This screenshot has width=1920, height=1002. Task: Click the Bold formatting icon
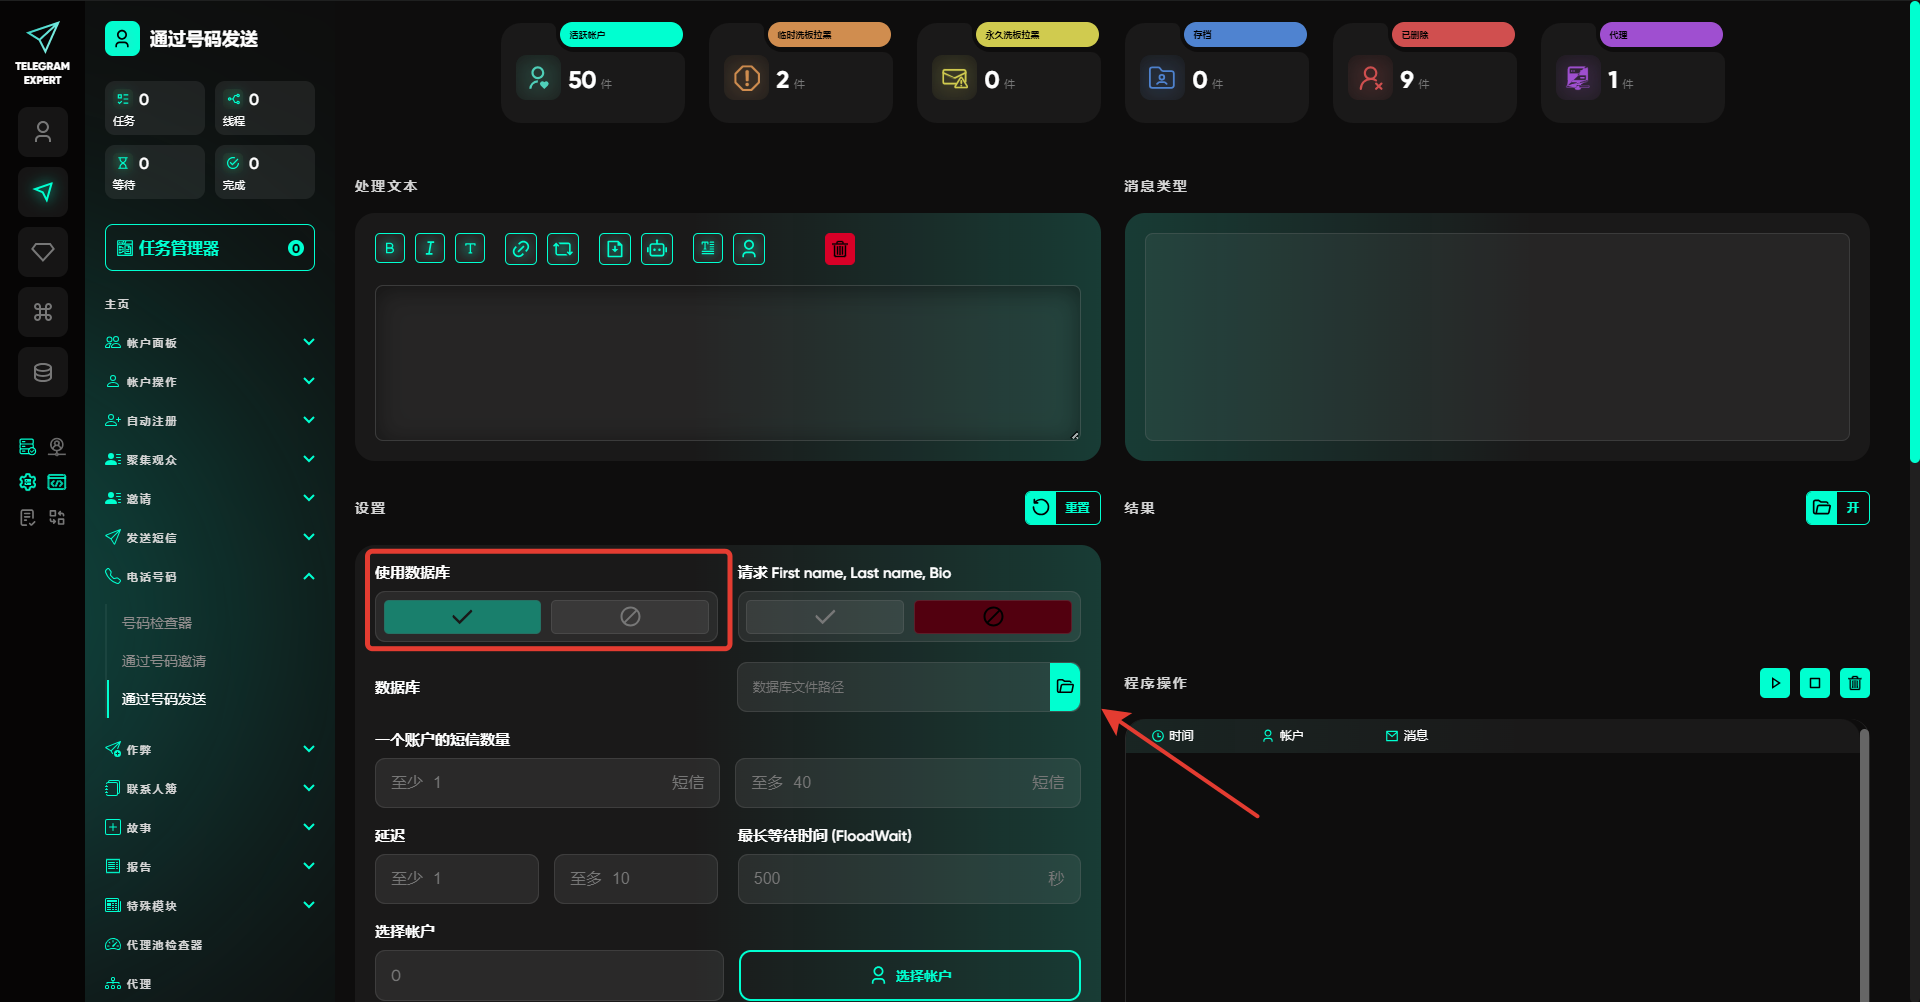390,249
